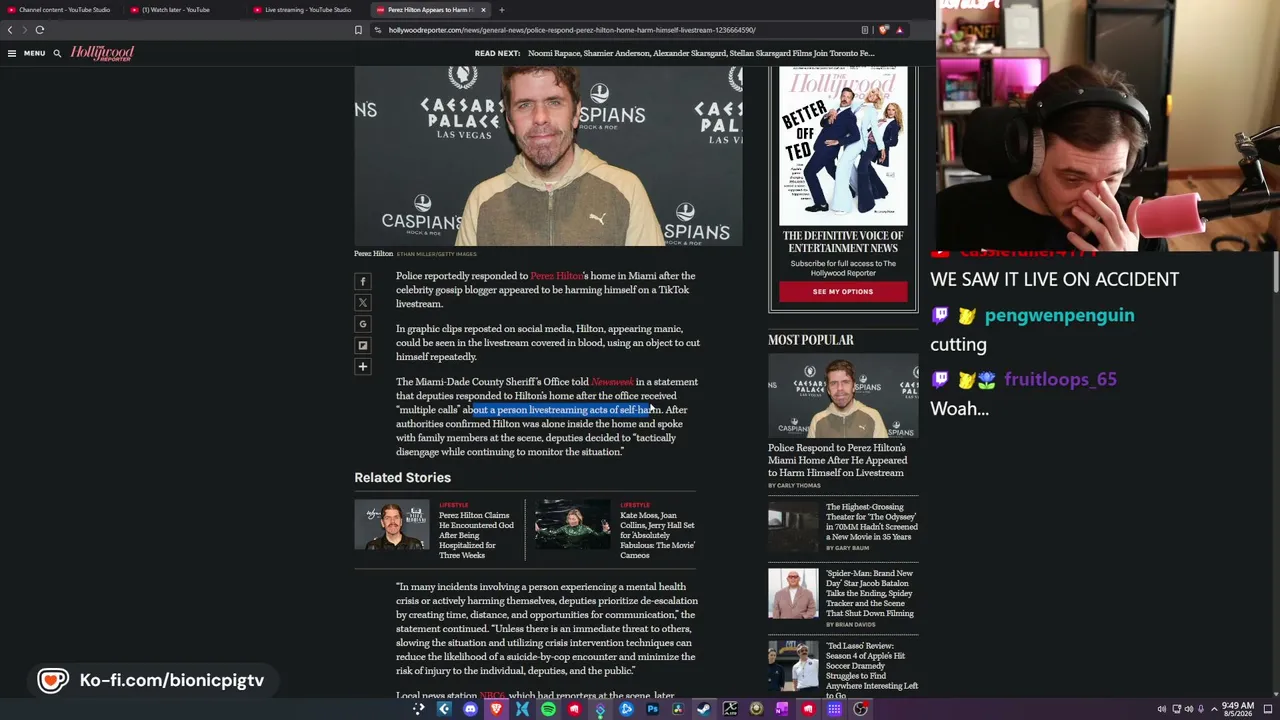The height and width of the screenshot is (720, 1280).
Task: Go back to the previous page
Action: click(x=10, y=30)
